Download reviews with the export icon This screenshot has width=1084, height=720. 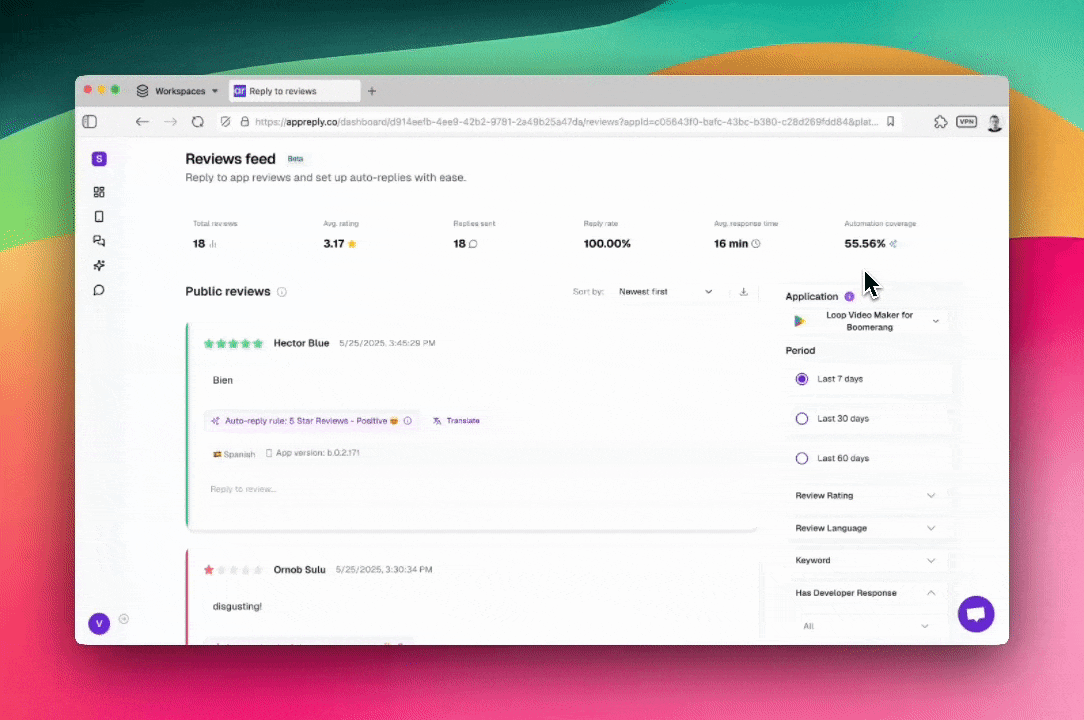pos(744,292)
